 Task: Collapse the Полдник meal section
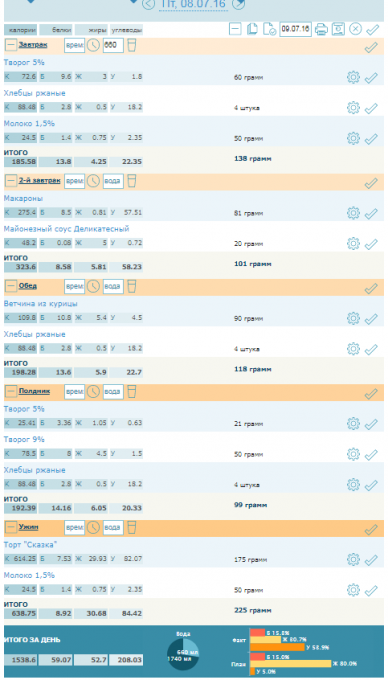[x=11, y=392]
